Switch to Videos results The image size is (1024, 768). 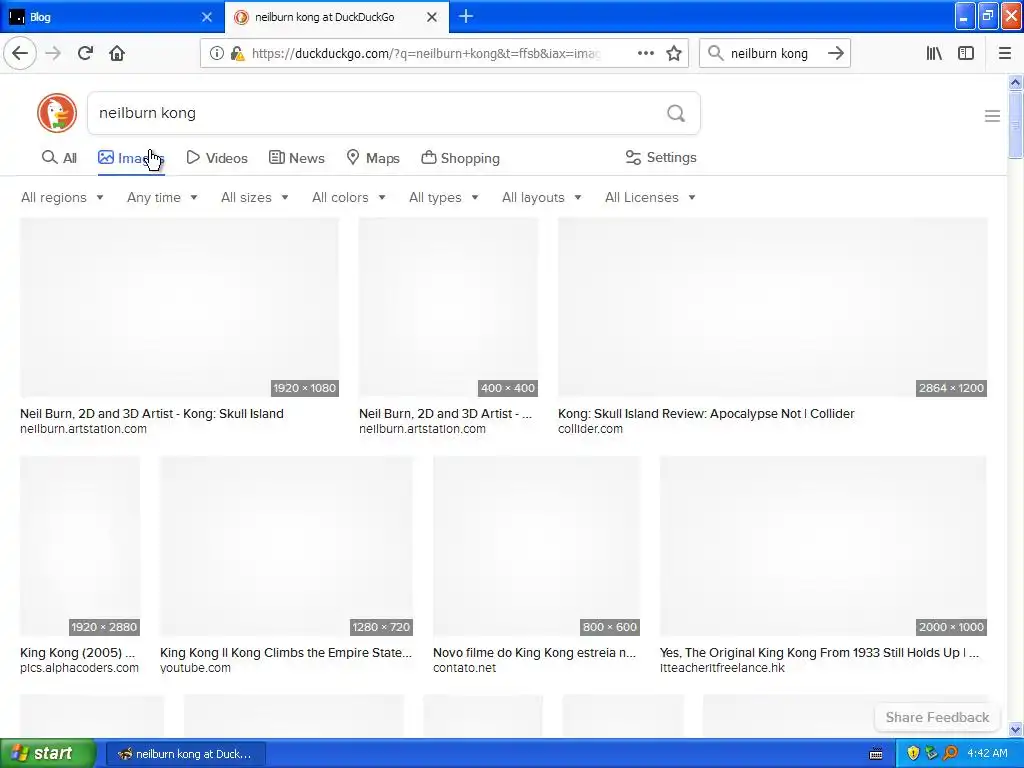[217, 158]
